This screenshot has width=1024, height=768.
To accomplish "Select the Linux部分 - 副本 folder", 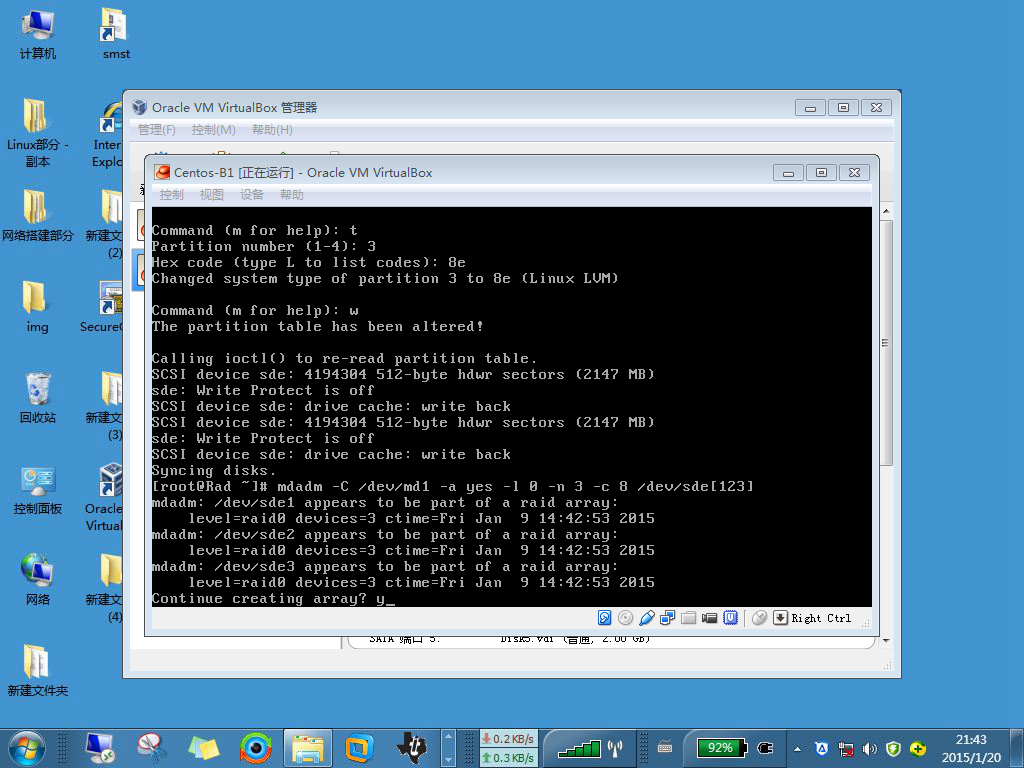I will click(37, 133).
